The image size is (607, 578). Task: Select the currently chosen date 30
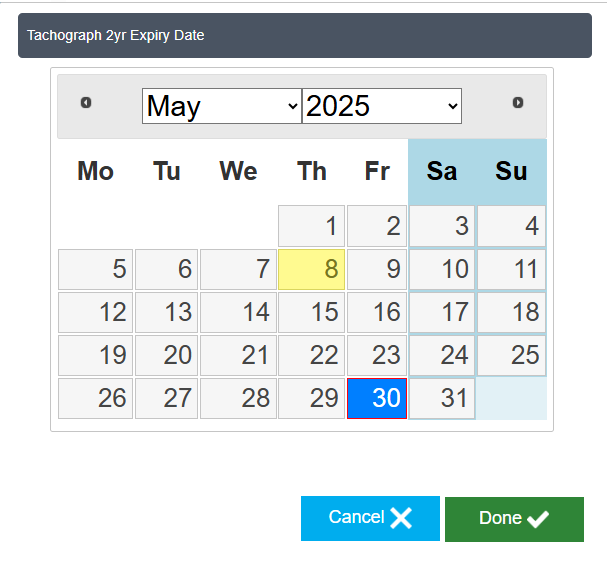tap(377, 398)
